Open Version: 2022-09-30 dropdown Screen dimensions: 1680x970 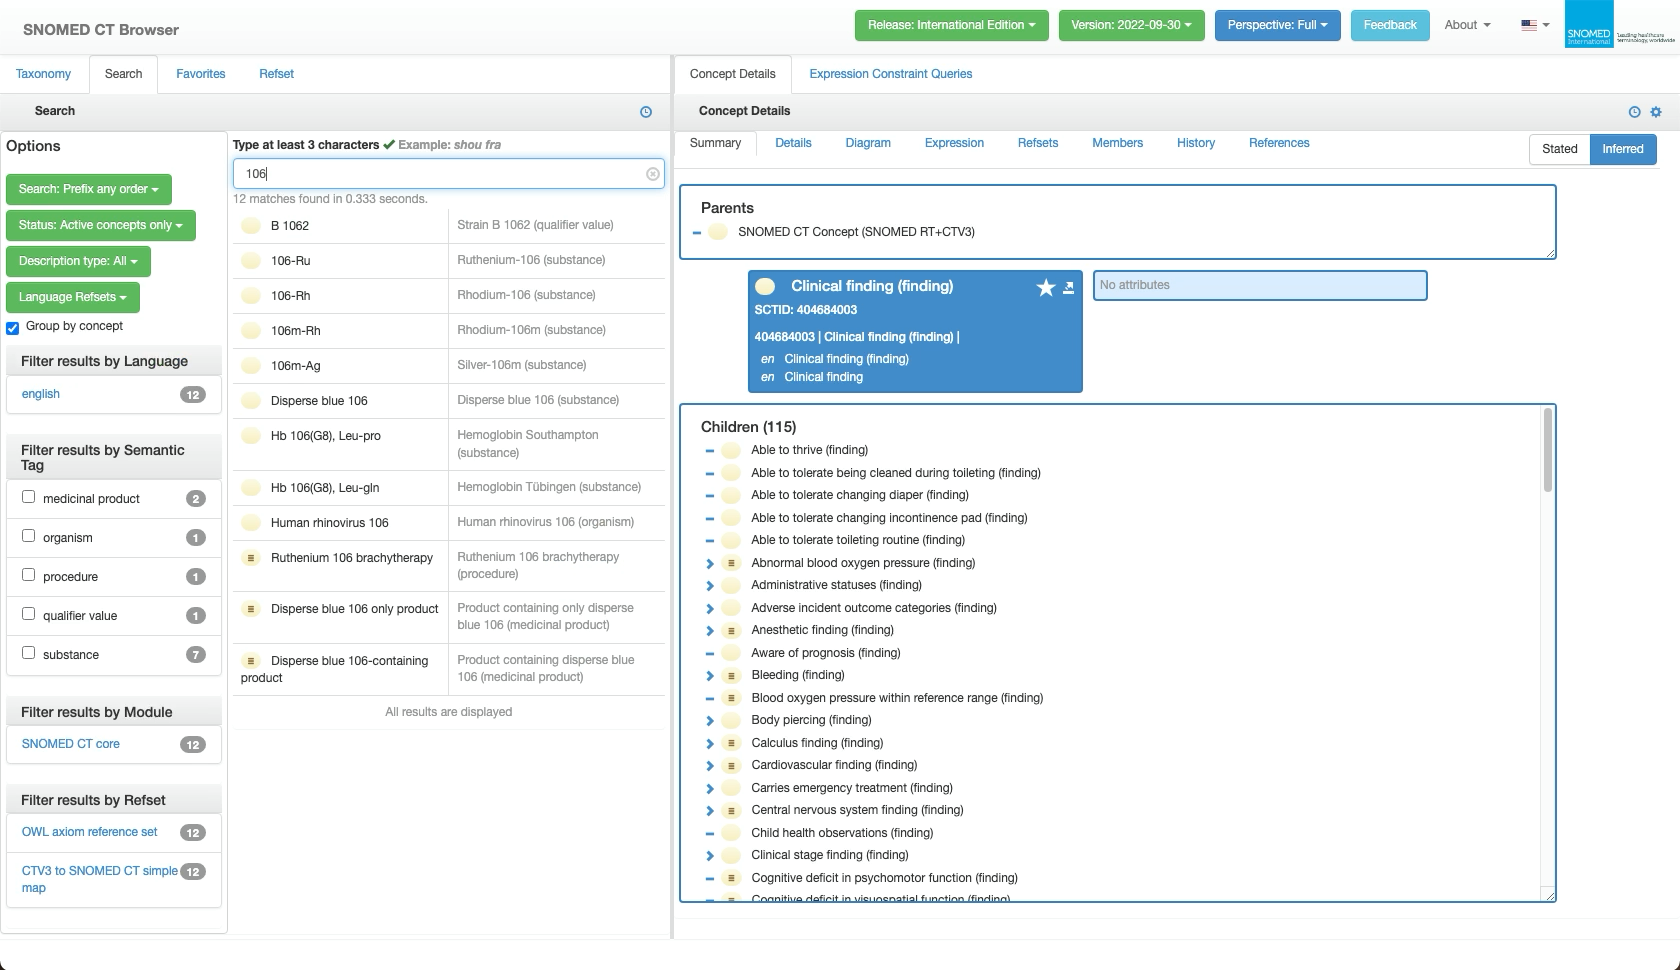[x=1131, y=25]
